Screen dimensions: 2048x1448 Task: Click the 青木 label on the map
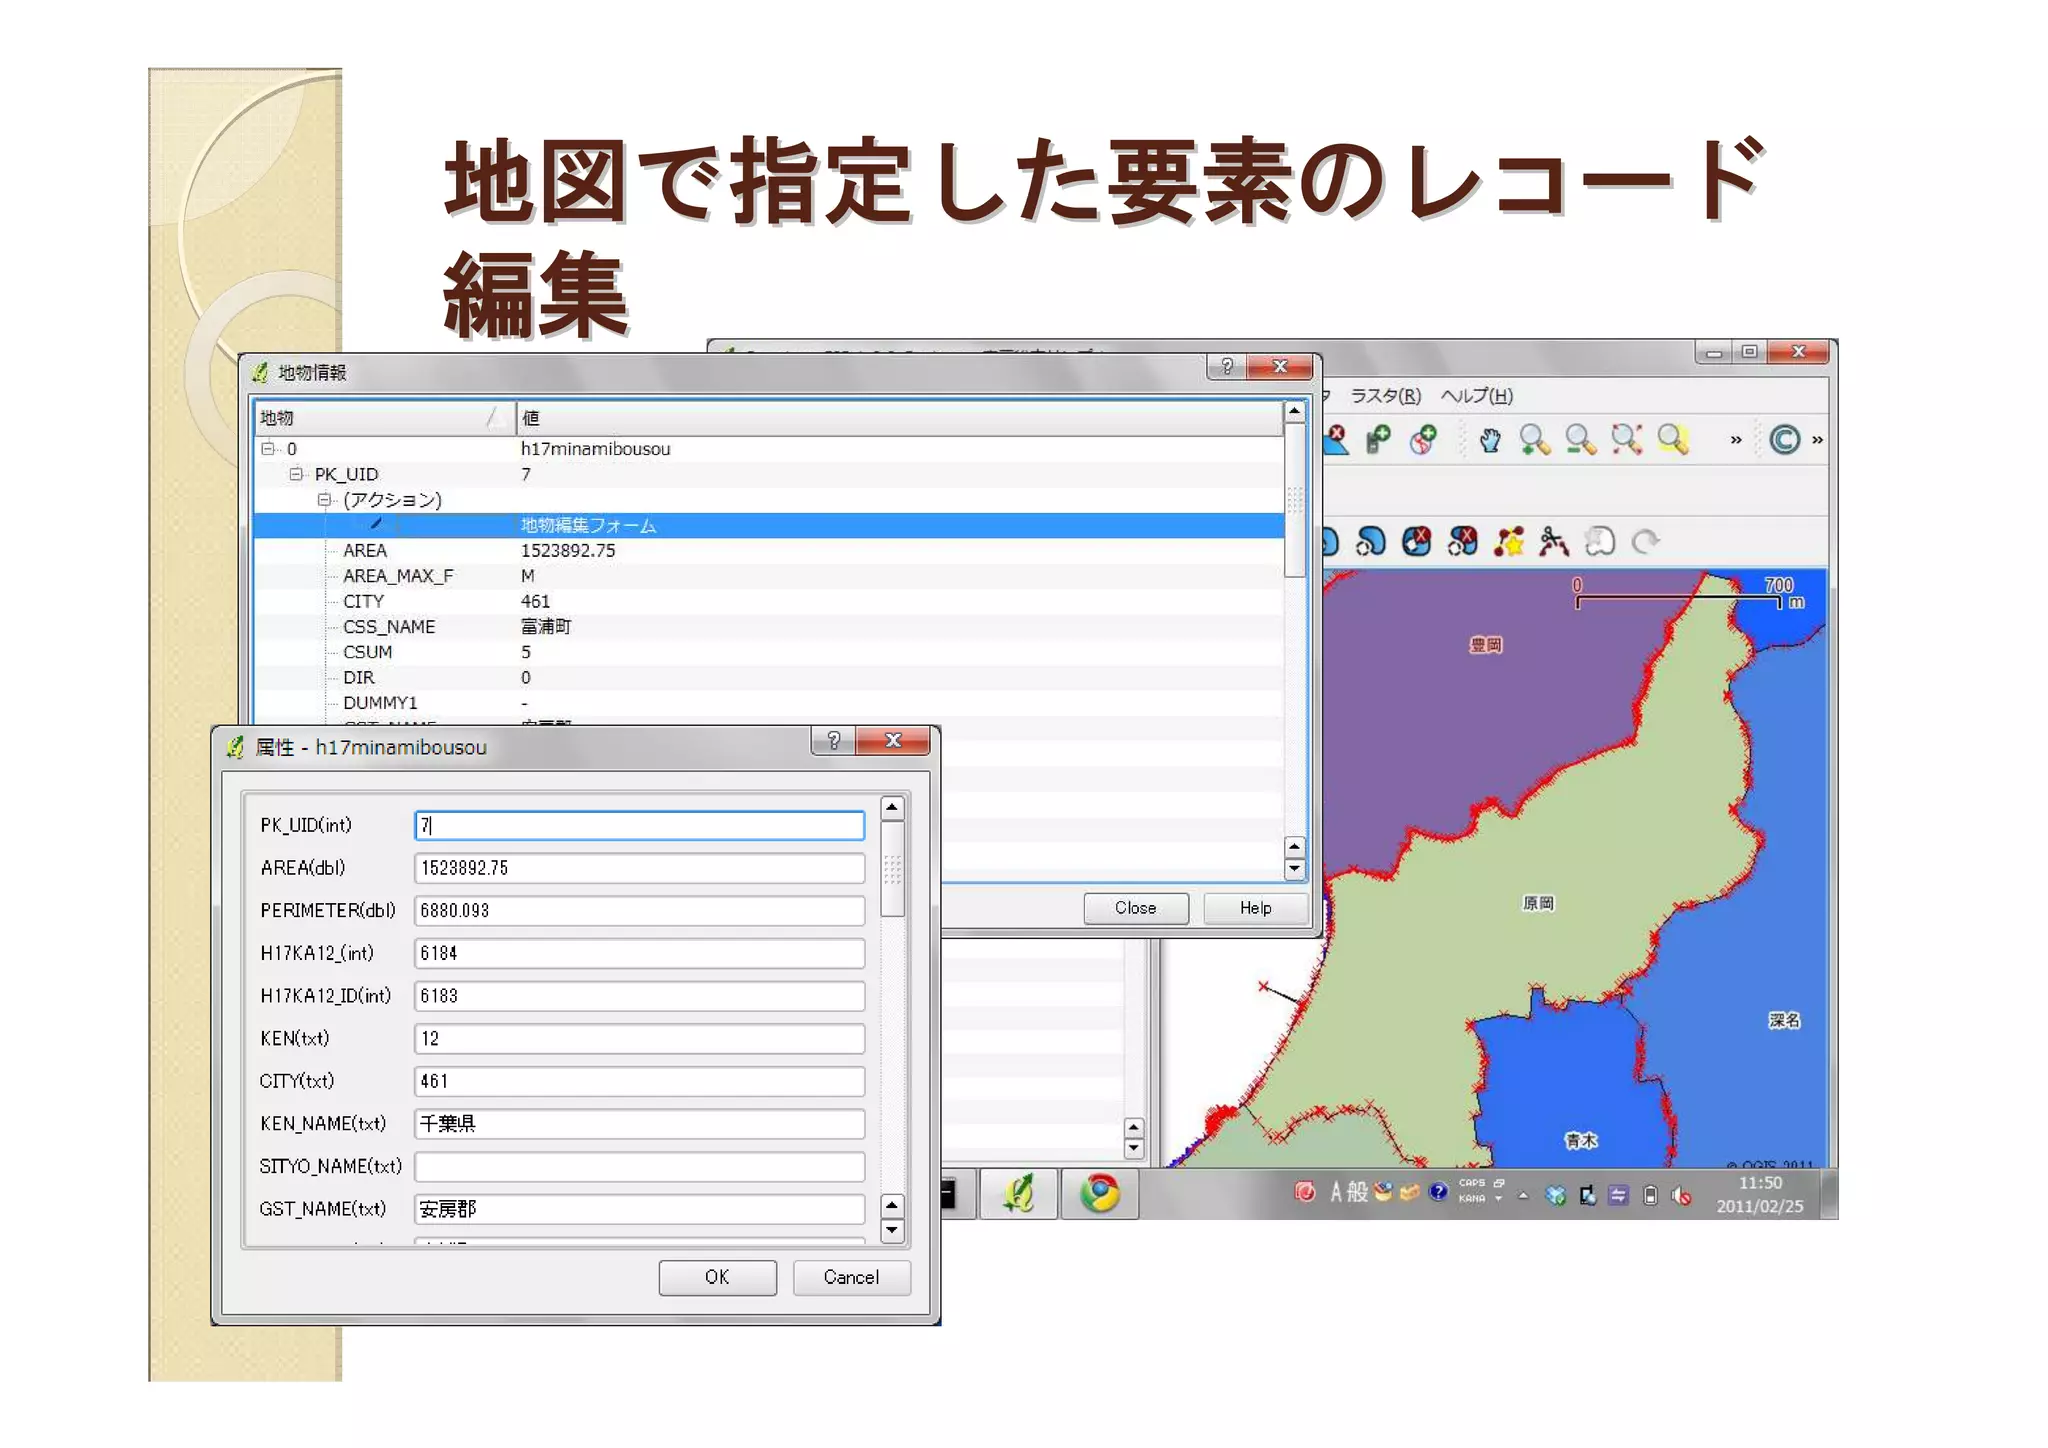click(1581, 1140)
